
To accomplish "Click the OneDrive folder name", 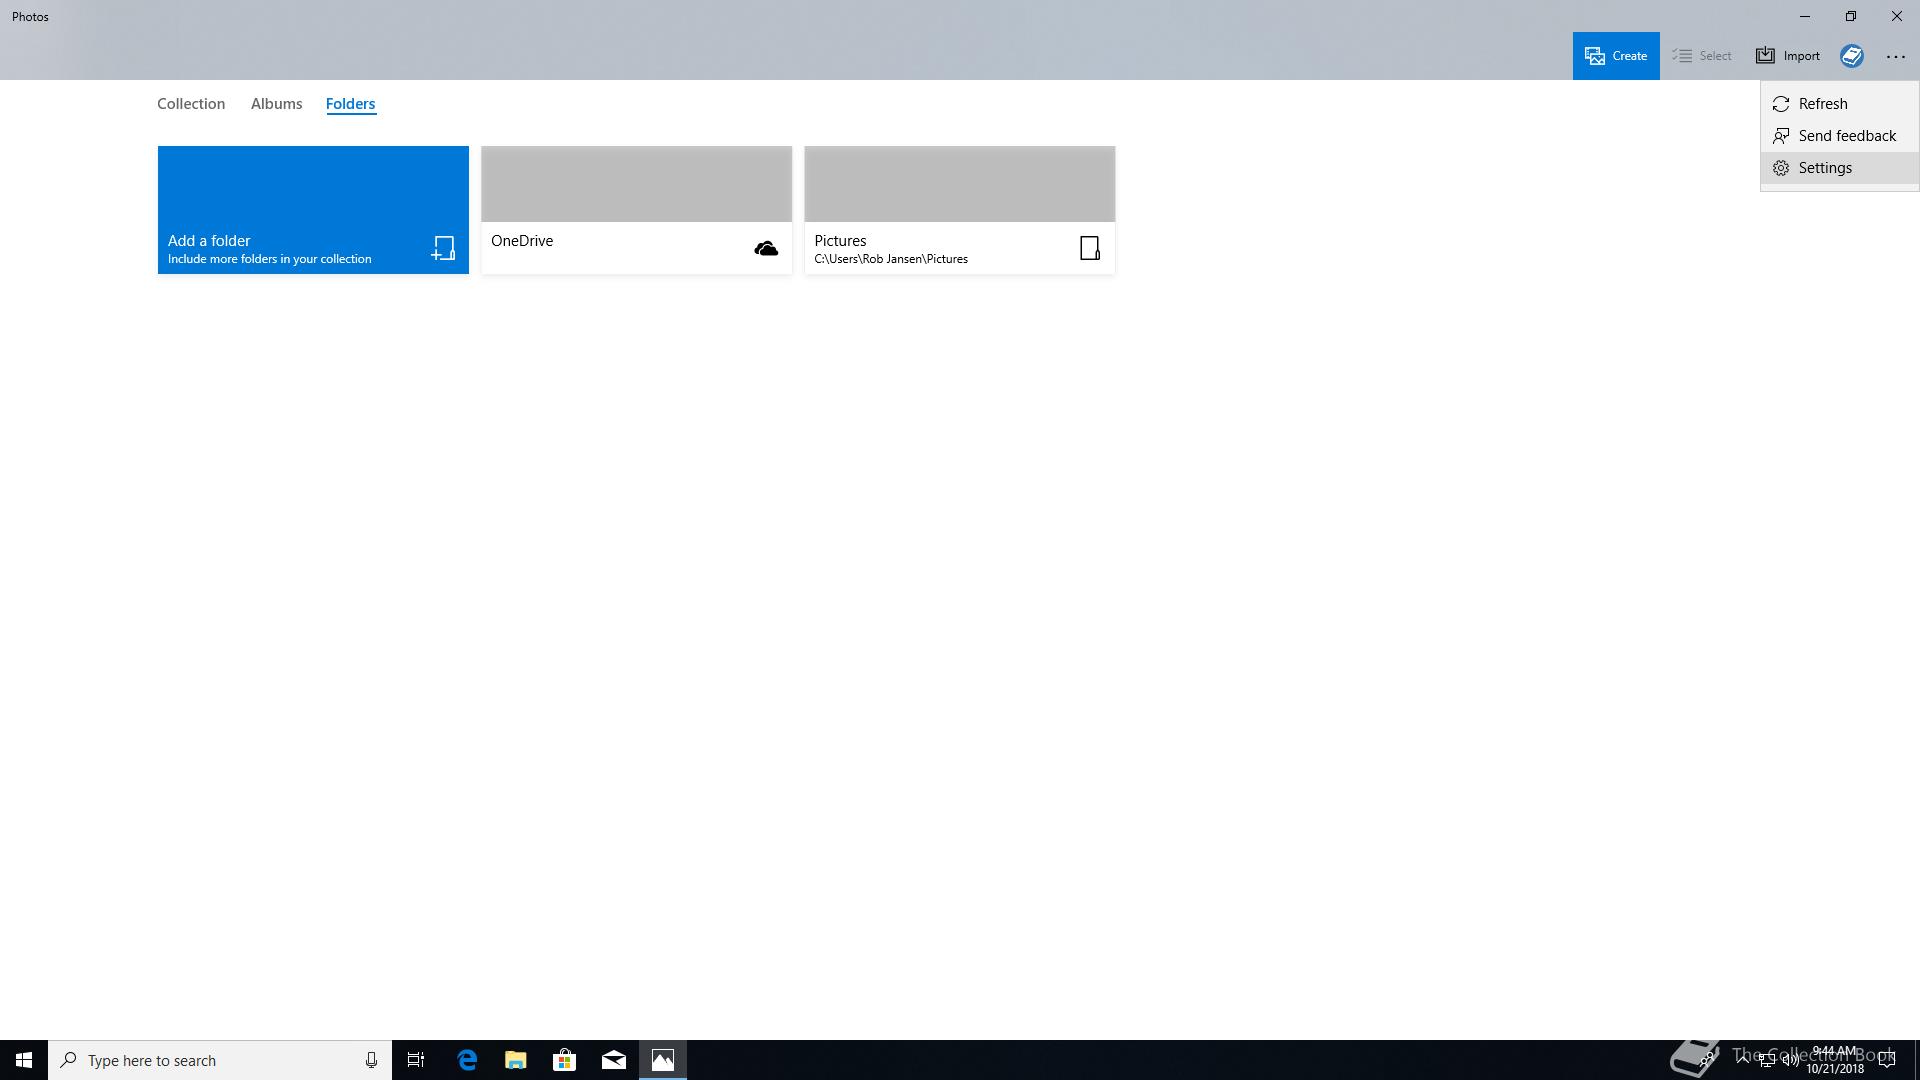I will pyautogui.click(x=522, y=241).
